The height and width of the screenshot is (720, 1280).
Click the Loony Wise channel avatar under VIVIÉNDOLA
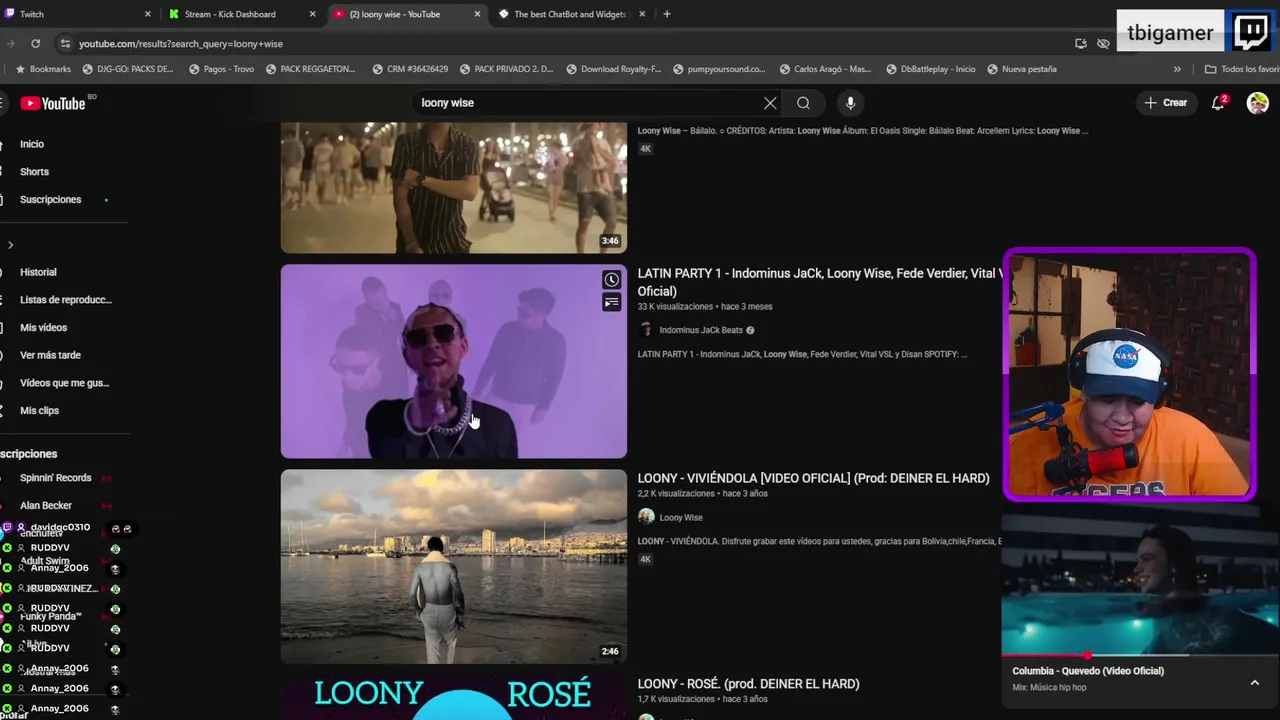(646, 517)
